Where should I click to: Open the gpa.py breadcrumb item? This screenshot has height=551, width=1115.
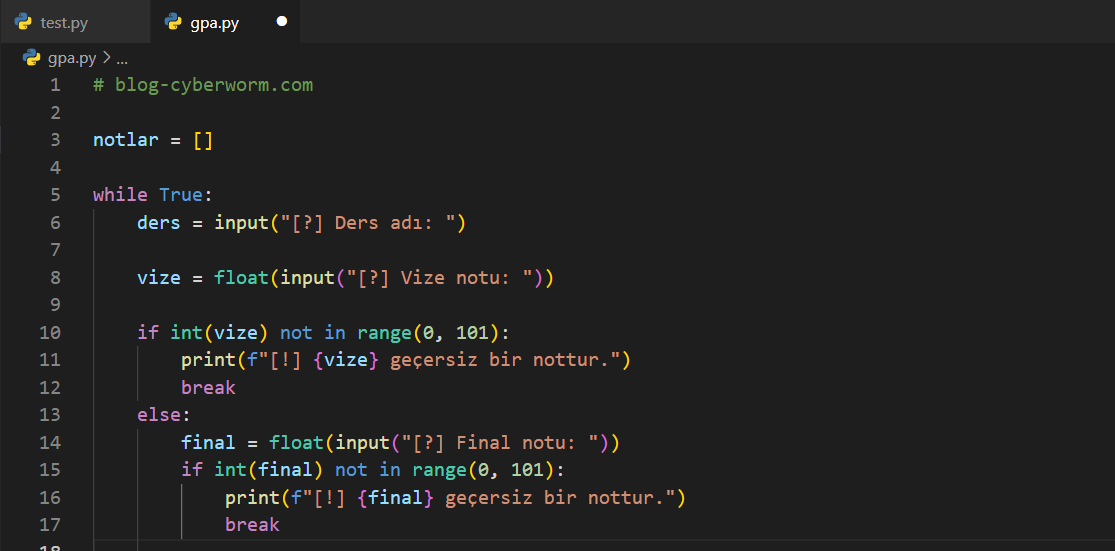tap(72, 58)
